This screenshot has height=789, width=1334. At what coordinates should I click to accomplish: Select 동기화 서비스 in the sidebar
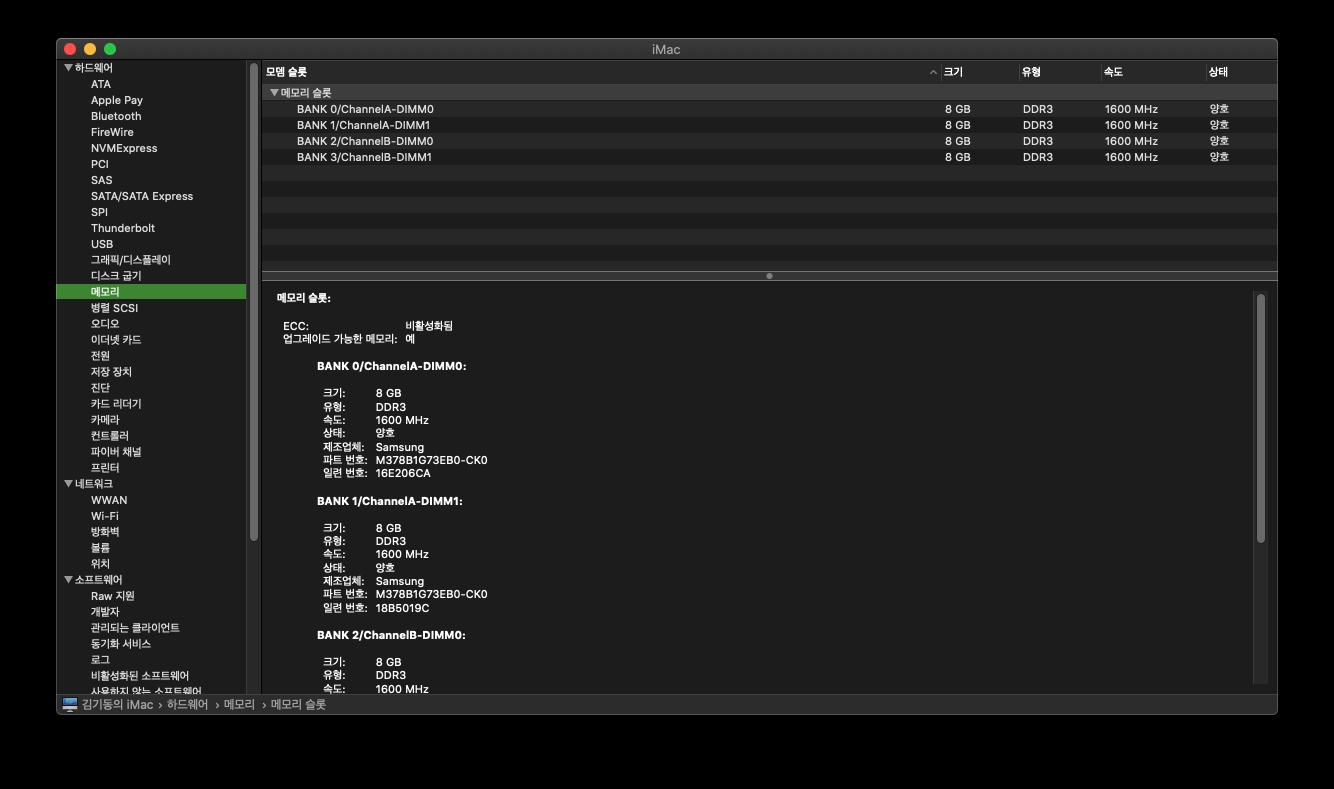(x=121, y=644)
